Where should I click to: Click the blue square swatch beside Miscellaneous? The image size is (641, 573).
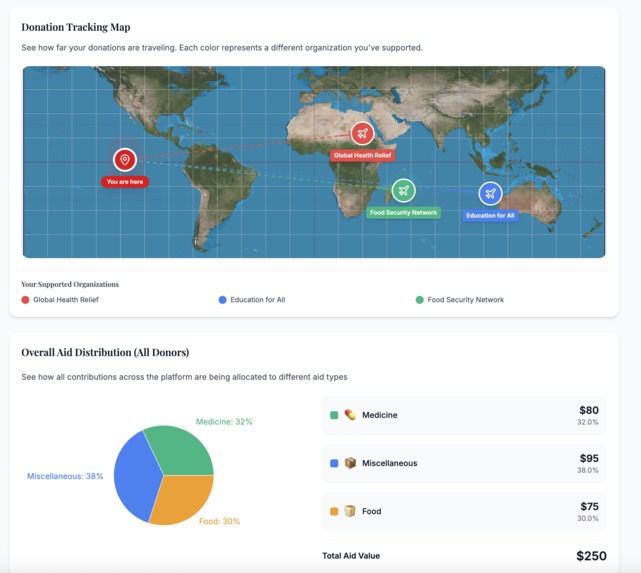coord(334,463)
